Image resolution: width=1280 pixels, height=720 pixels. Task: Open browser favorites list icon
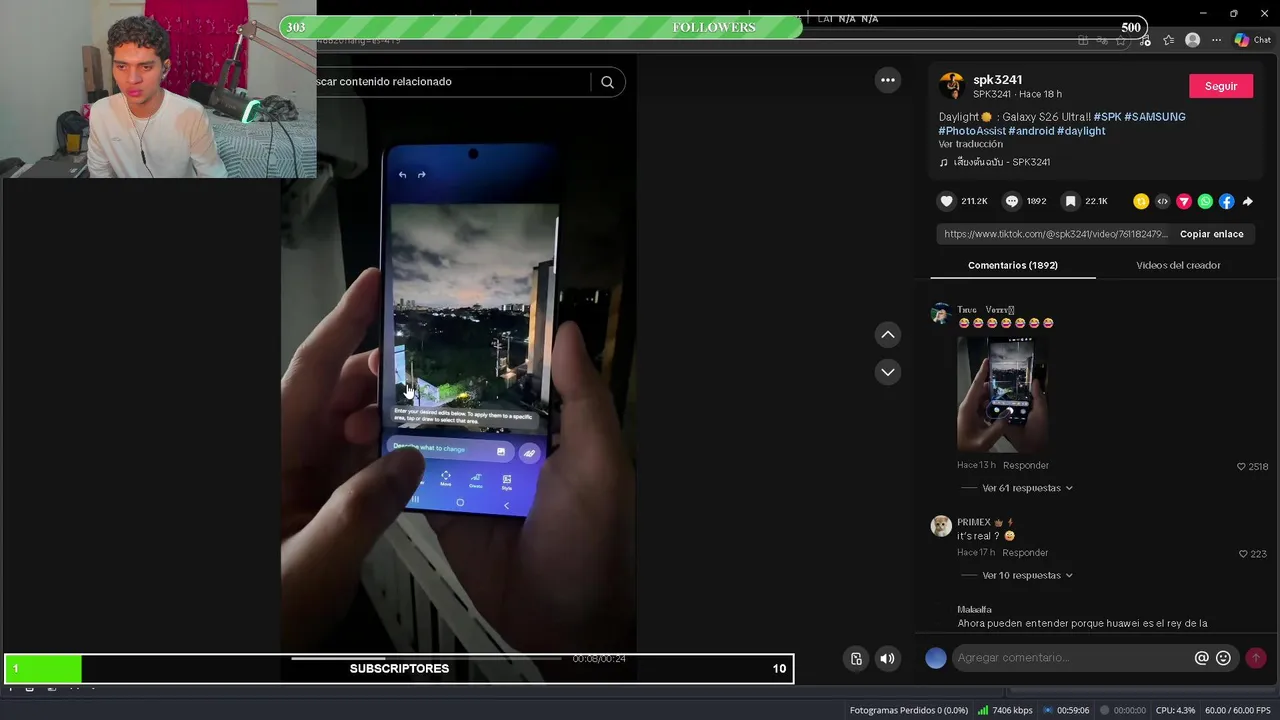point(1168,40)
